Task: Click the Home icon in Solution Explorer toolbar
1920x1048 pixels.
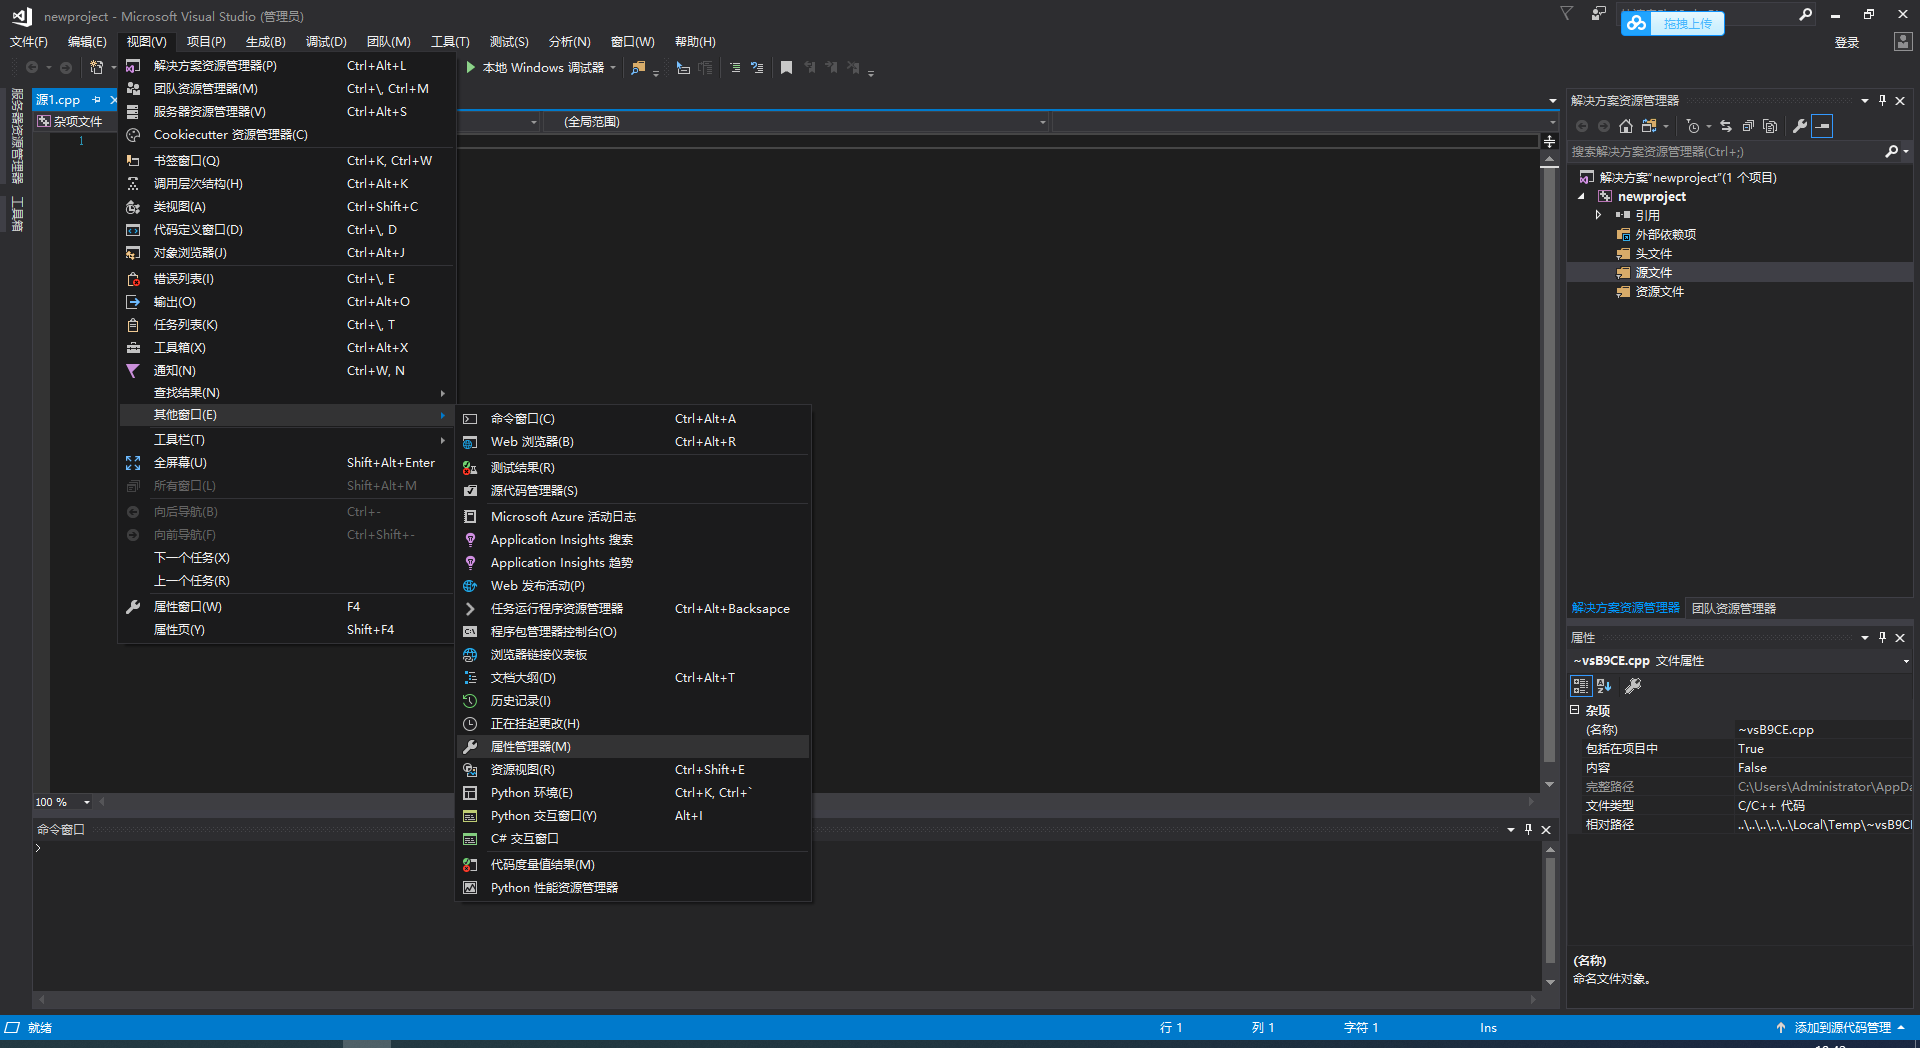Action: (x=1626, y=126)
